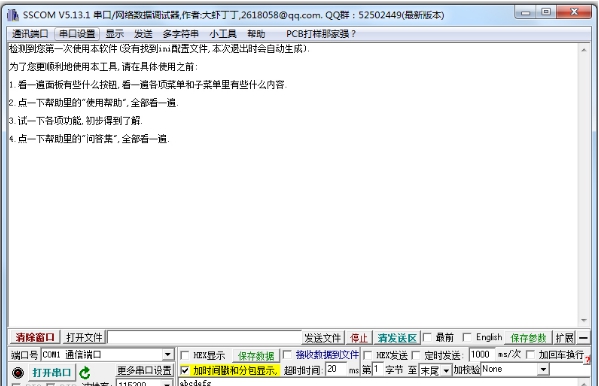
Task: Uncheck the 加时间戳和分包显示 checkbox
Action: pos(185,370)
